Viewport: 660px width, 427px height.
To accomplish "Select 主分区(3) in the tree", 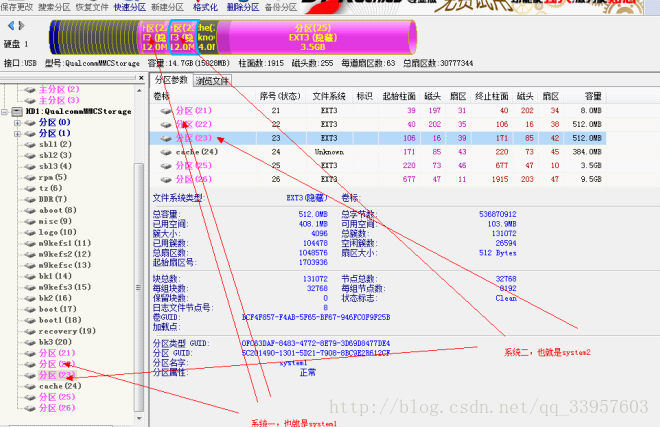I will click(59, 100).
